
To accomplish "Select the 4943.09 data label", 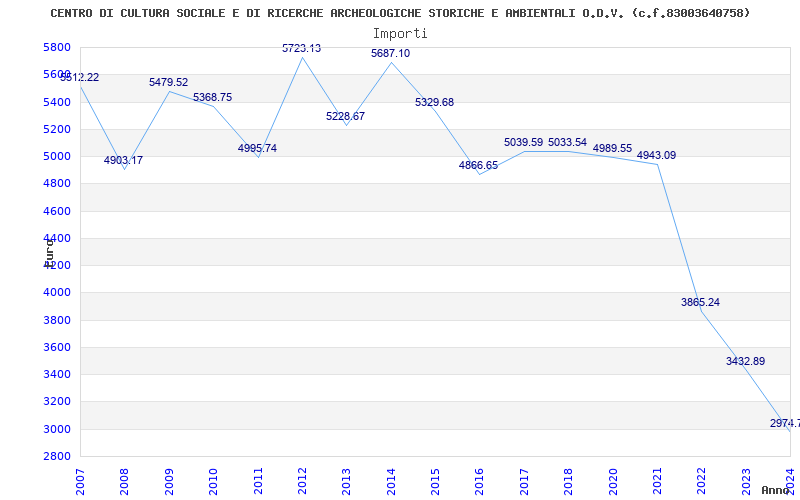I will pos(656,155).
